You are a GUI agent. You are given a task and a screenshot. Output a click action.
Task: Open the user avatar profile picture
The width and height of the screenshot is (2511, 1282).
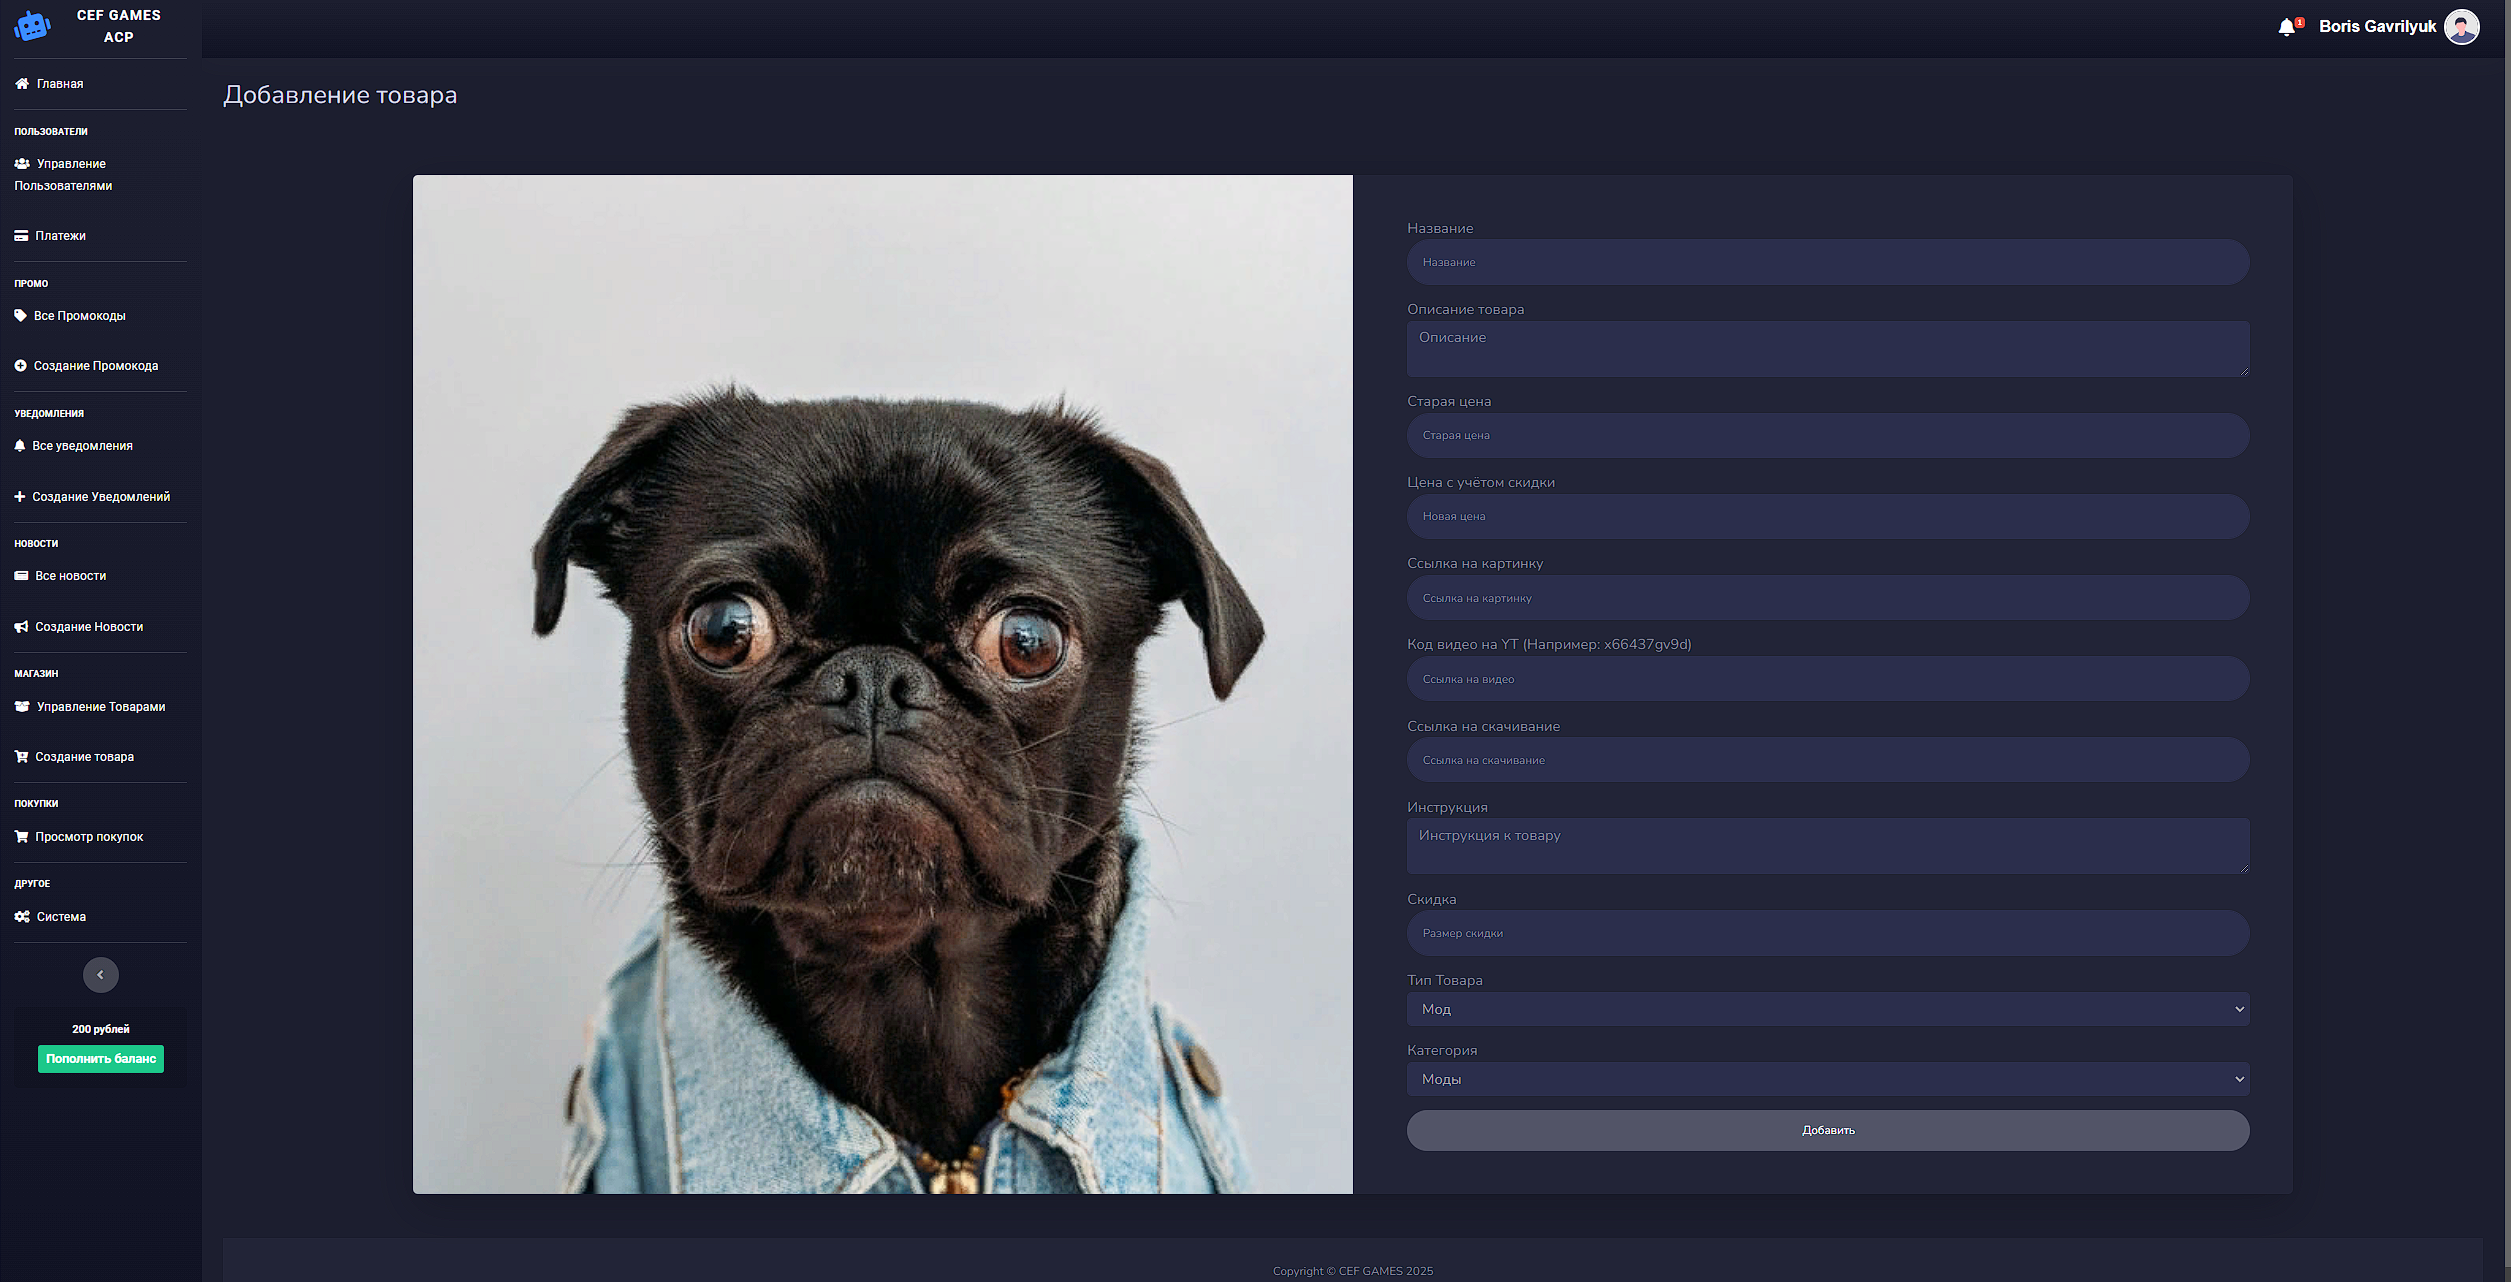click(2461, 27)
